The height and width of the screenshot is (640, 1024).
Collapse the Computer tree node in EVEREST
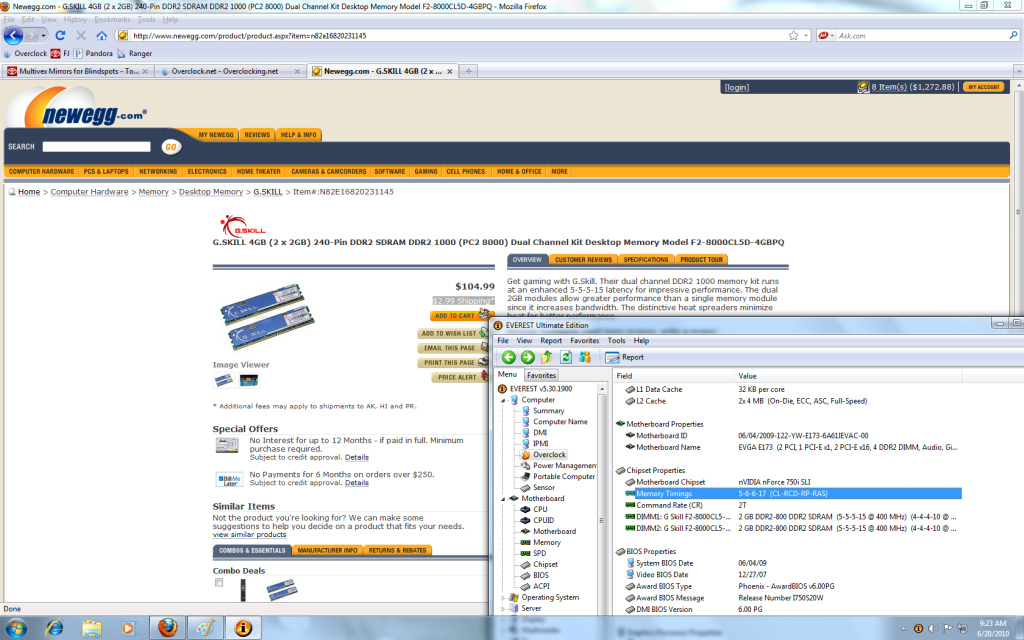504,400
